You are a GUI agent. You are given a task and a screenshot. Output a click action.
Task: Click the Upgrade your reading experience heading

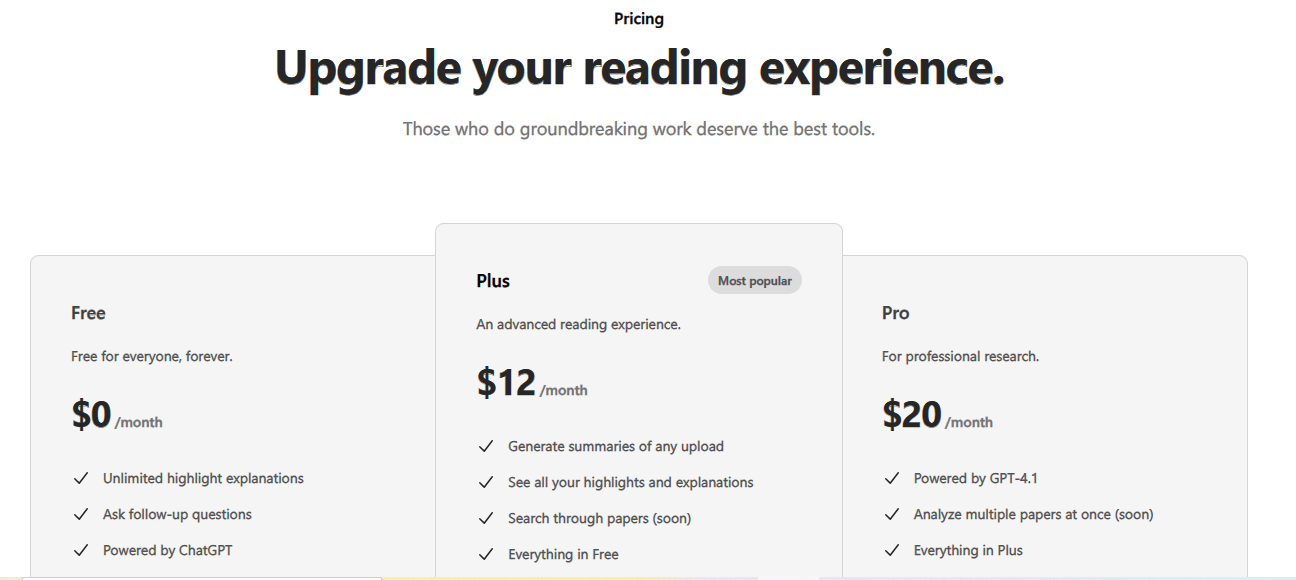pos(639,68)
